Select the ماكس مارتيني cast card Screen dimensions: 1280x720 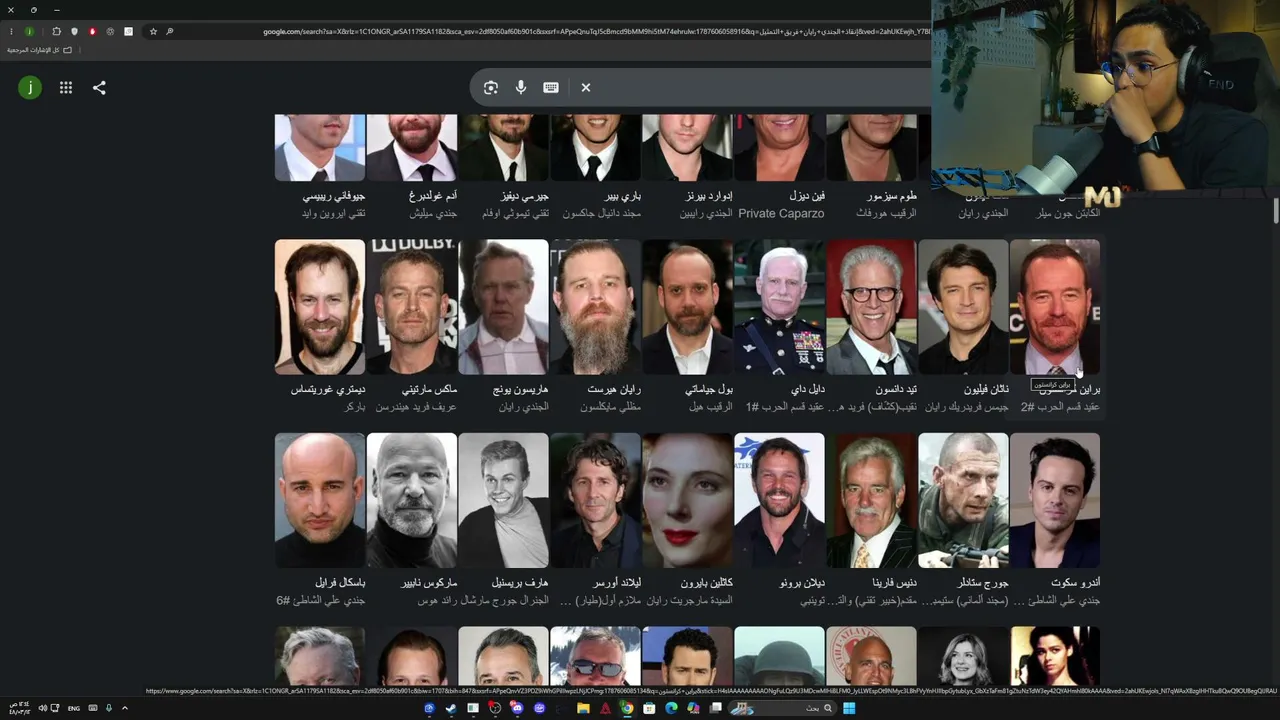pyautogui.click(x=412, y=327)
